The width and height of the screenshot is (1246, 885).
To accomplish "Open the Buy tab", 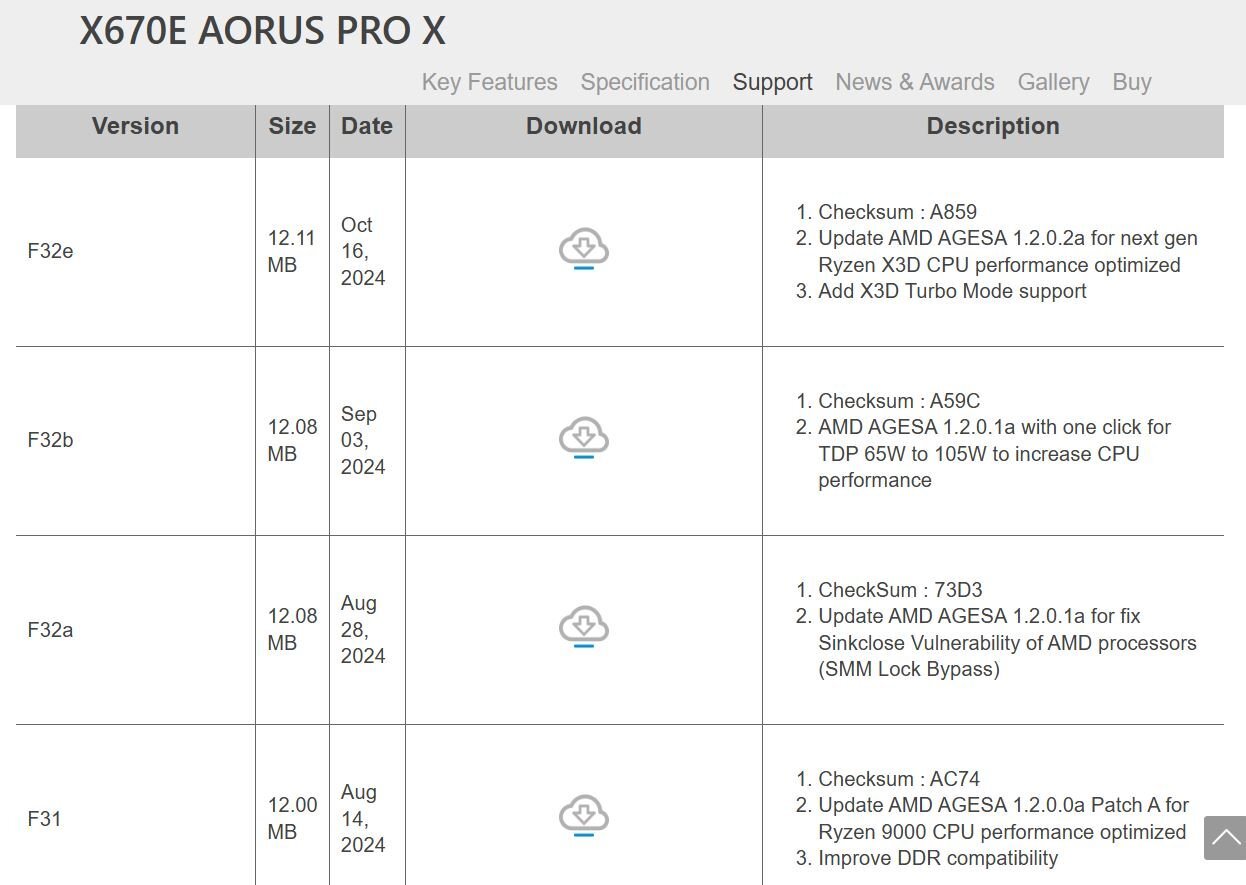I will [x=1132, y=82].
